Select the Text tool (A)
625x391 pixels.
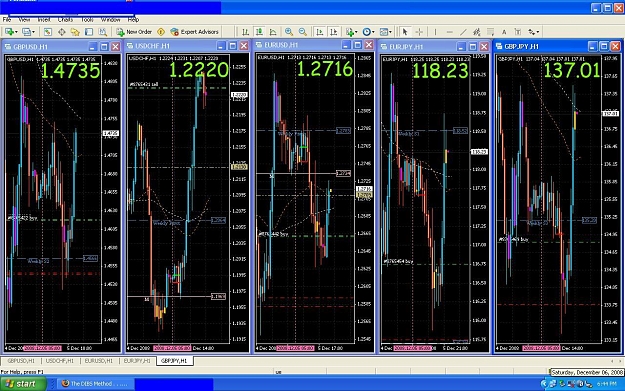click(x=504, y=32)
